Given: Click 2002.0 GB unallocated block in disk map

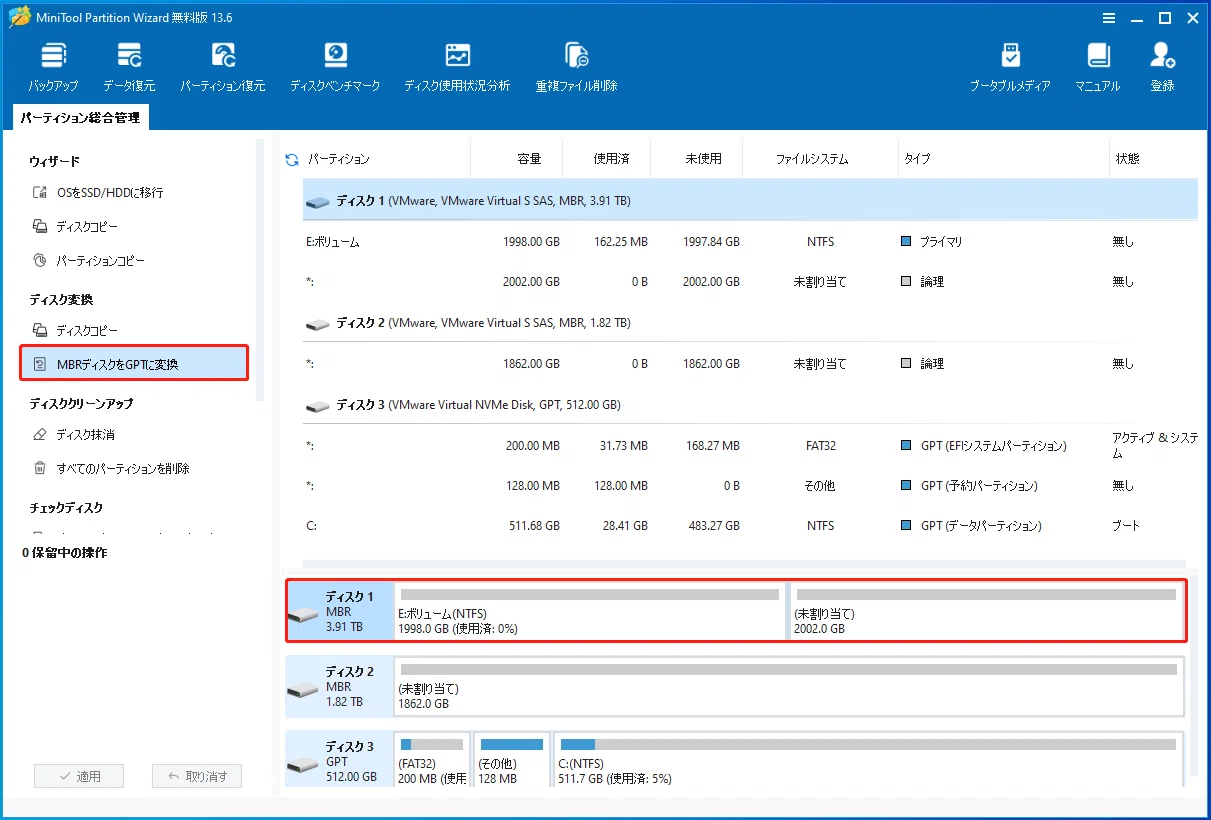Looking at the screenshot, I should (x=986, y=611).
